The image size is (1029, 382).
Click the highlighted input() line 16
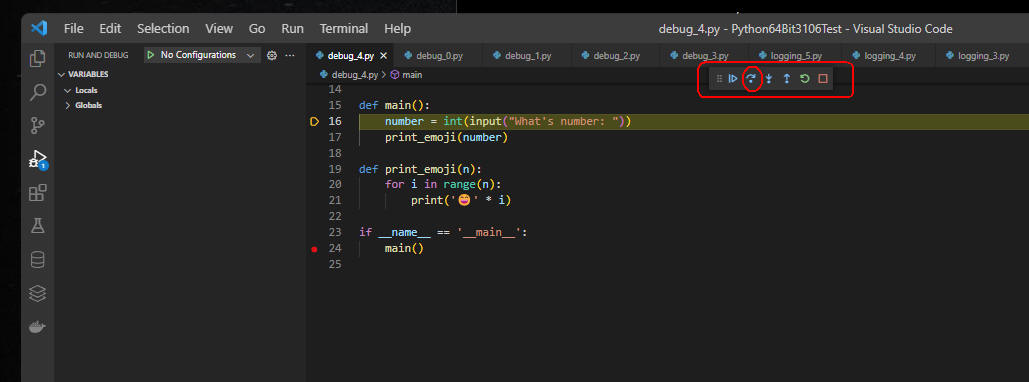point(694,121)
